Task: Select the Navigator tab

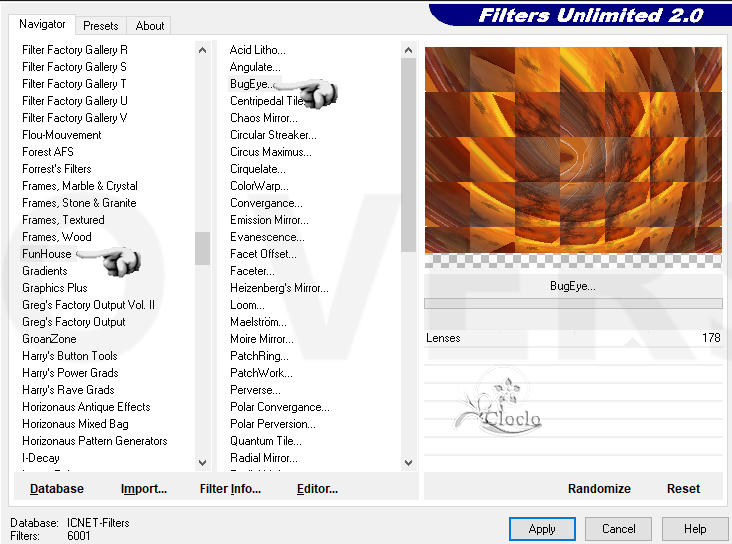Action: [x=42, y=24]
